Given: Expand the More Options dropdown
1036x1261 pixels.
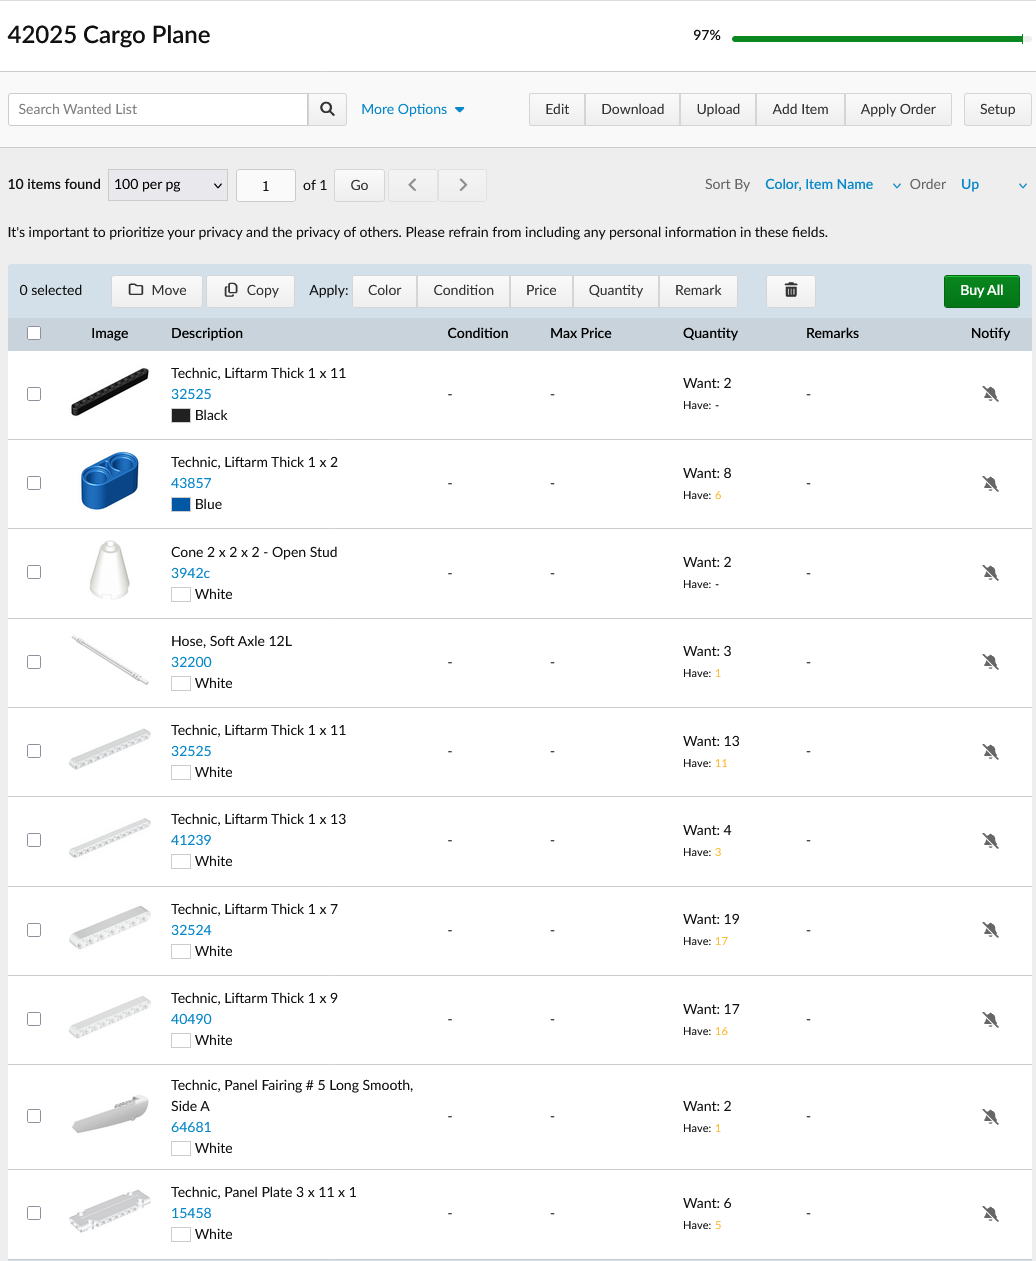Looking at the screenshot, I should [412, 109].
